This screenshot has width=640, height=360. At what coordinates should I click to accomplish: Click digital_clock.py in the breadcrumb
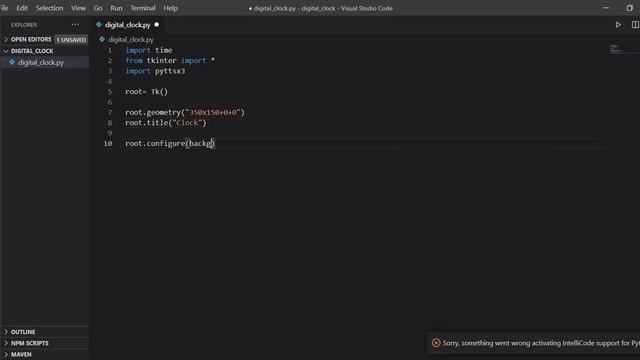[x=131, y=40]
